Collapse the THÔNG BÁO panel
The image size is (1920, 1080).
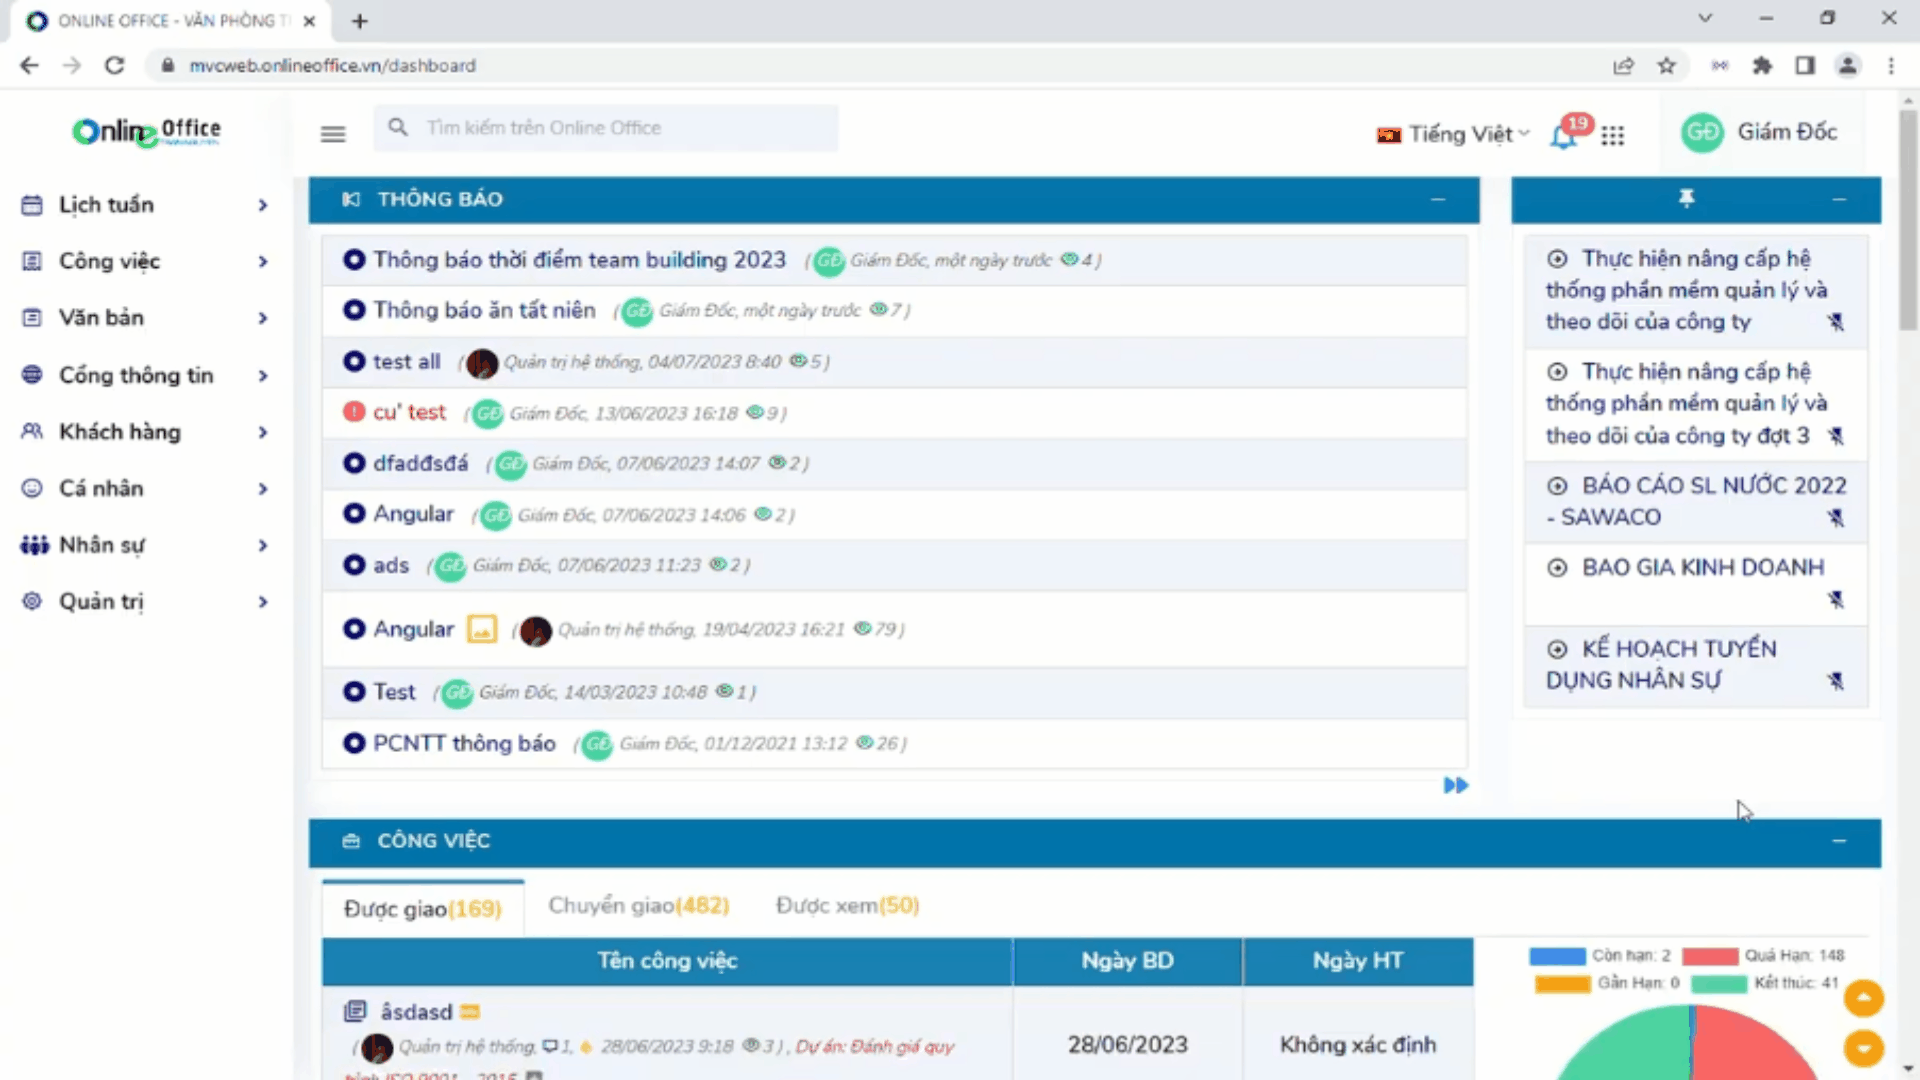[1437, 199]
